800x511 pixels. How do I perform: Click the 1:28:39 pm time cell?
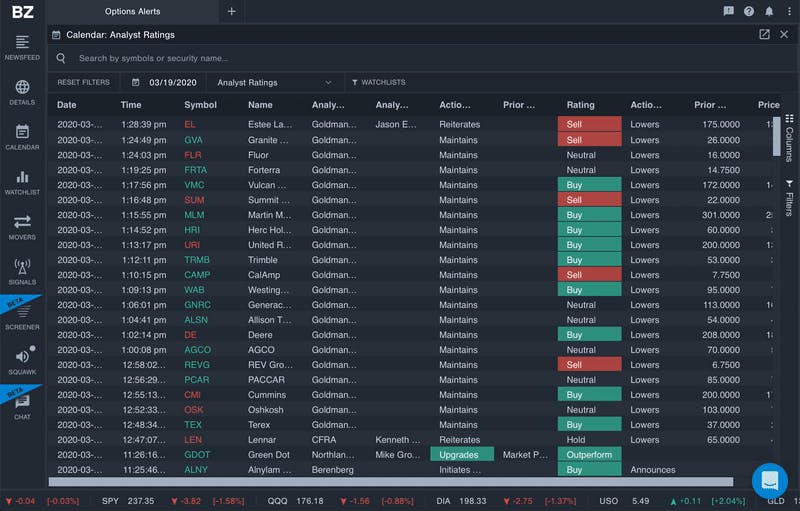point(143,124)
